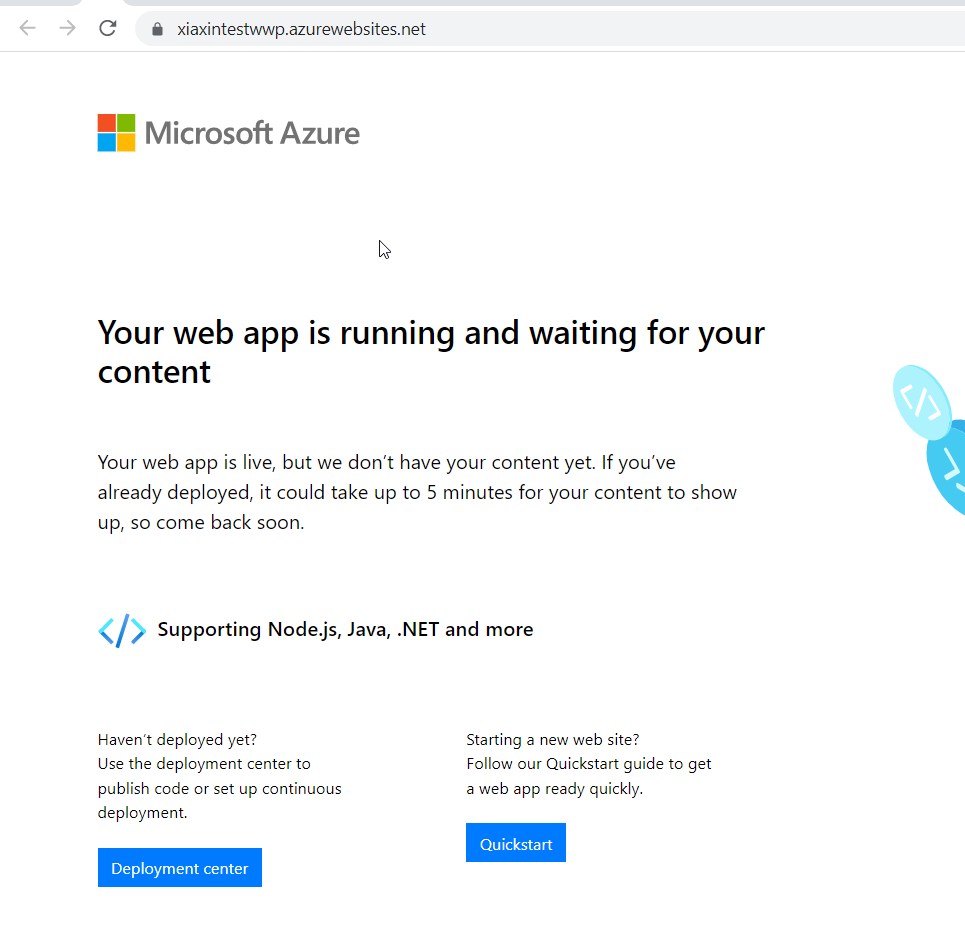Open the Quickstart guide
The height and width of the screenshot is (939, 965).
tap(516, 843)
